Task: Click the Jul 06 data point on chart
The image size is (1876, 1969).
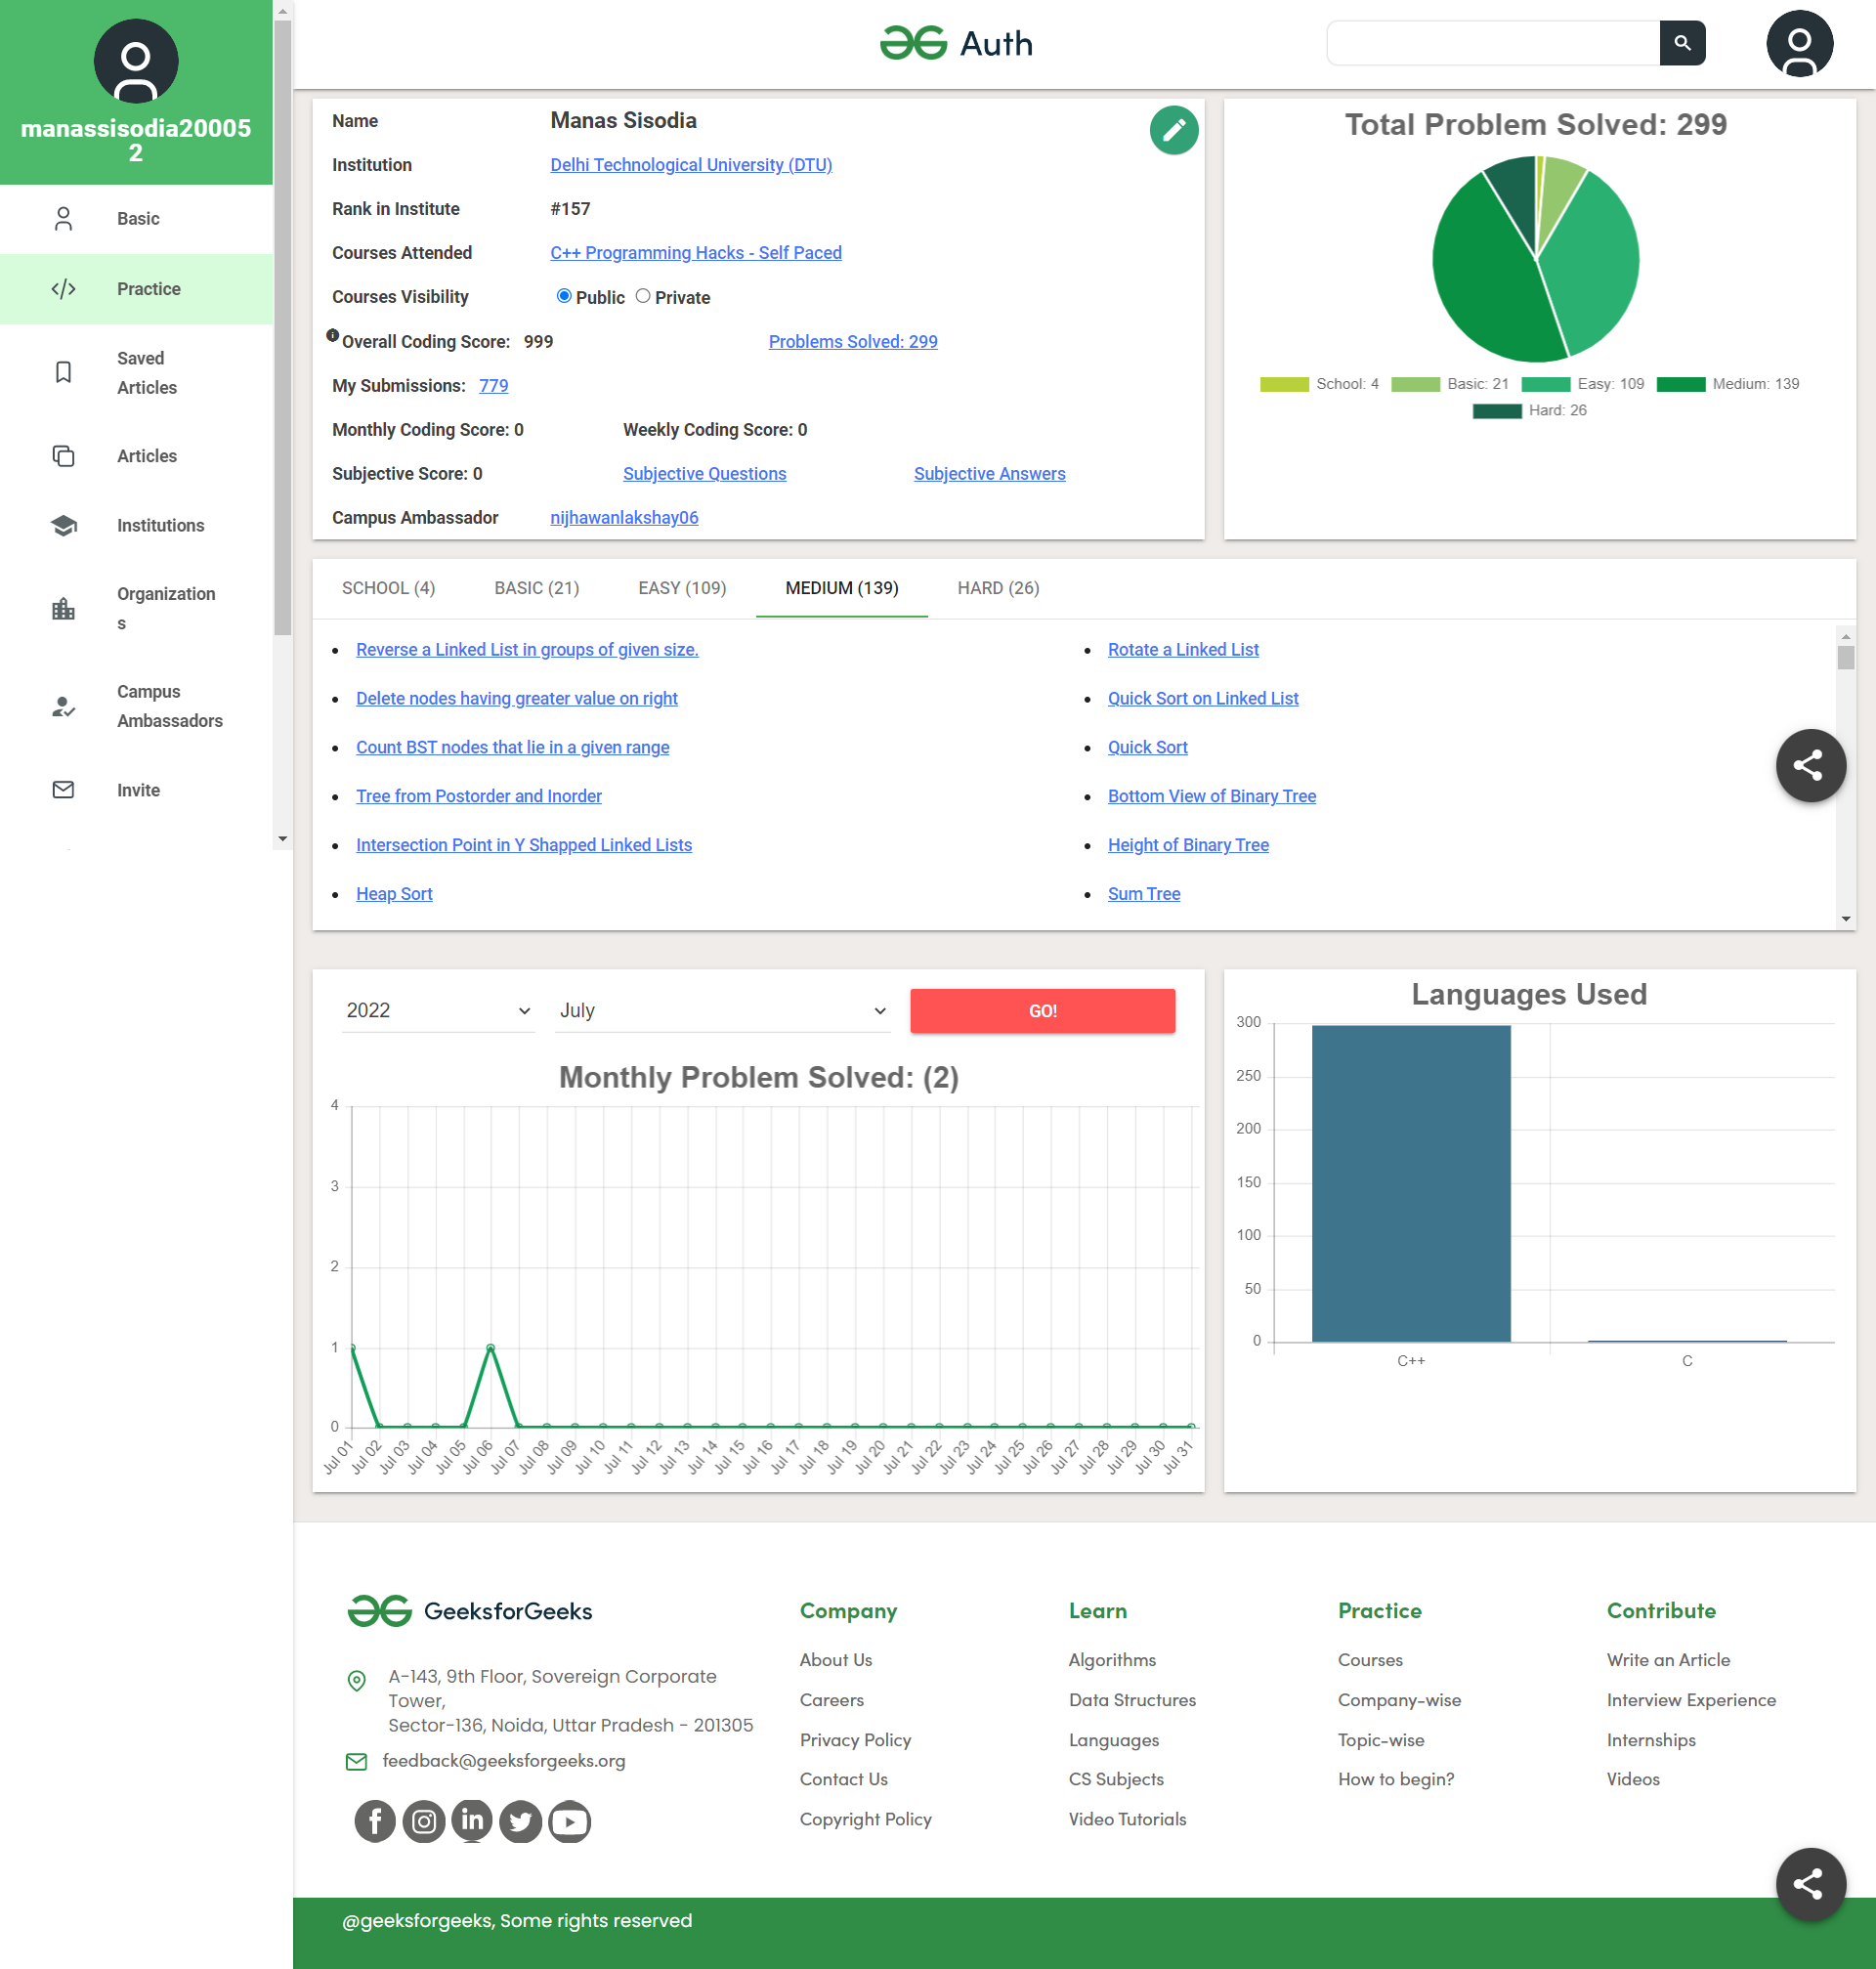Action: [x=490, y=1347]
